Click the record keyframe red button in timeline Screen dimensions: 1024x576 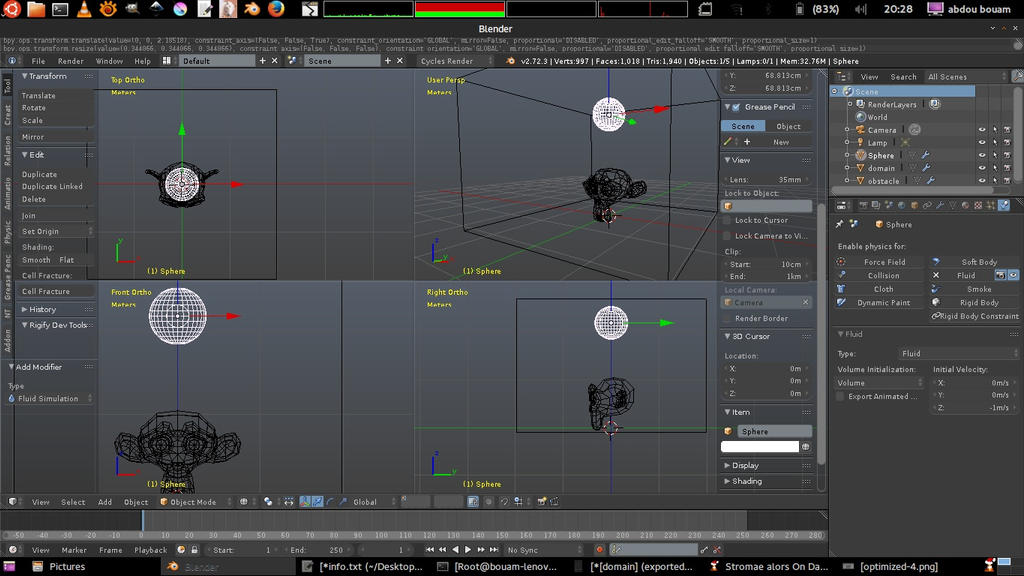point(599,550)
